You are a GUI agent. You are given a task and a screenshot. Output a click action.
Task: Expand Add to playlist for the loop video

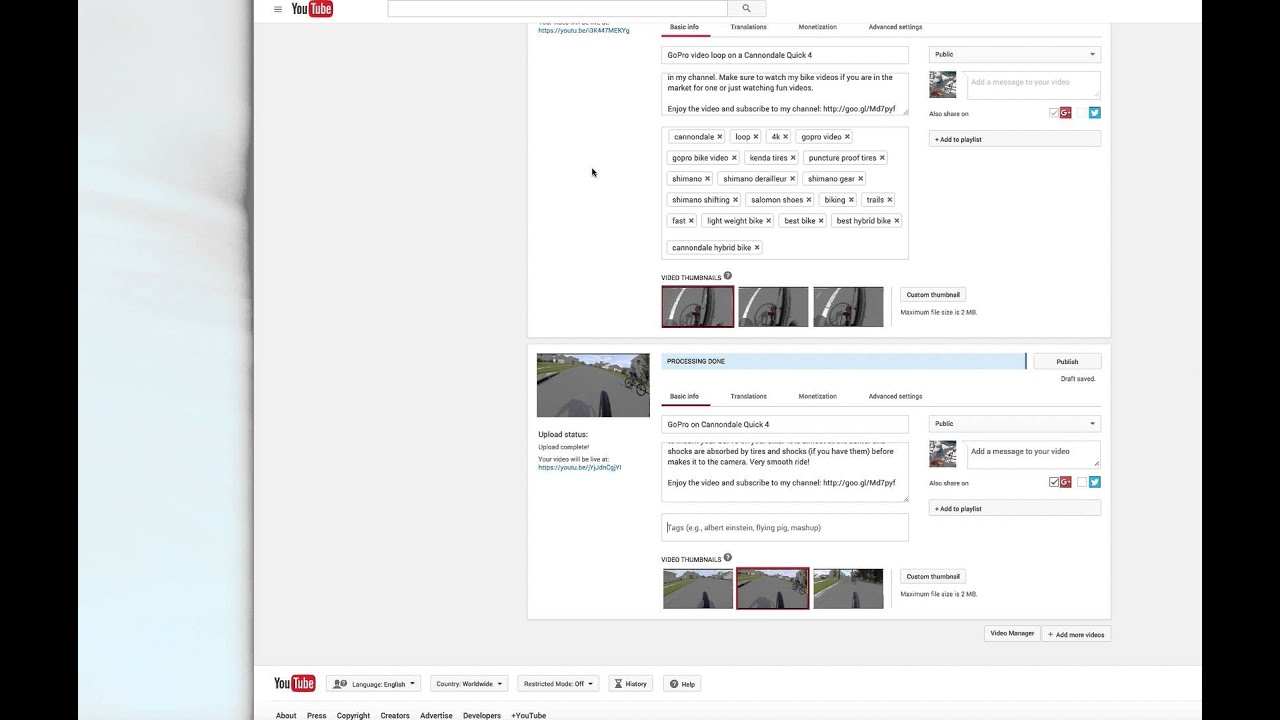(1015, 139)
